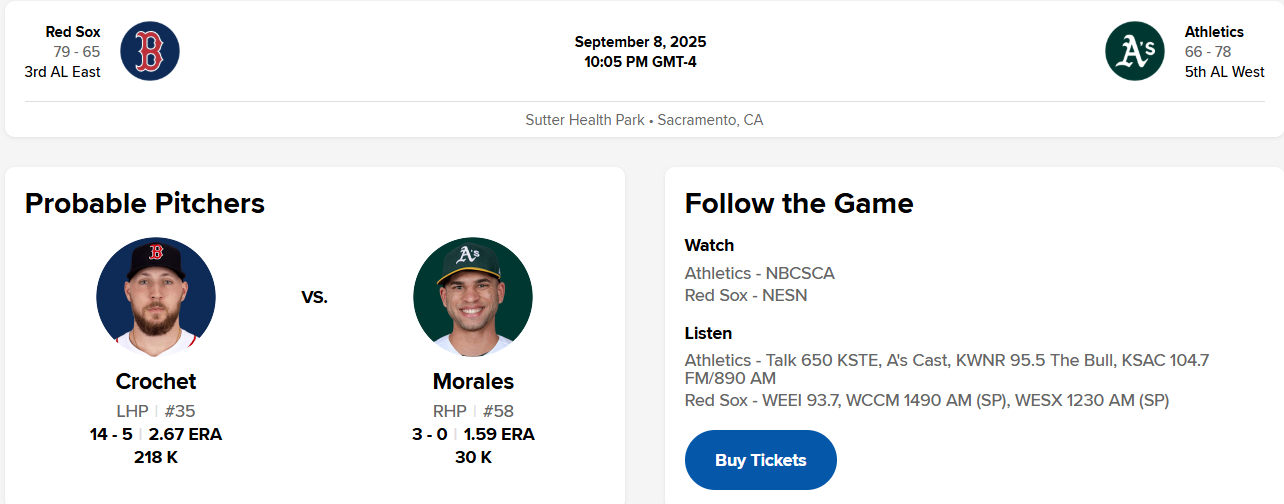Screen dimensions: 1284x504
Task: Click Morales's 1.59 ERA stat
Action: (499, 434)
